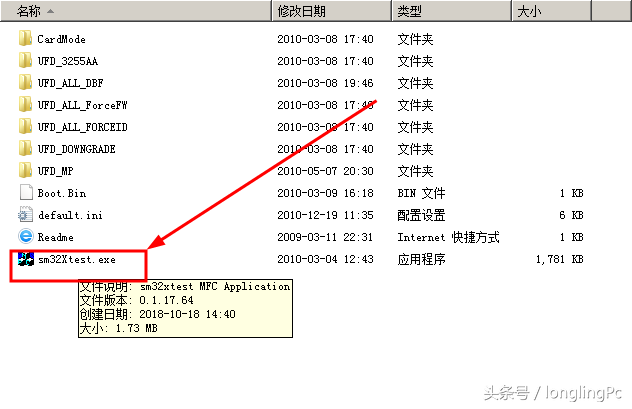Click the date 2010-03-09 16:18
This screenshot has width=632, height=409.
pos(325,193)
